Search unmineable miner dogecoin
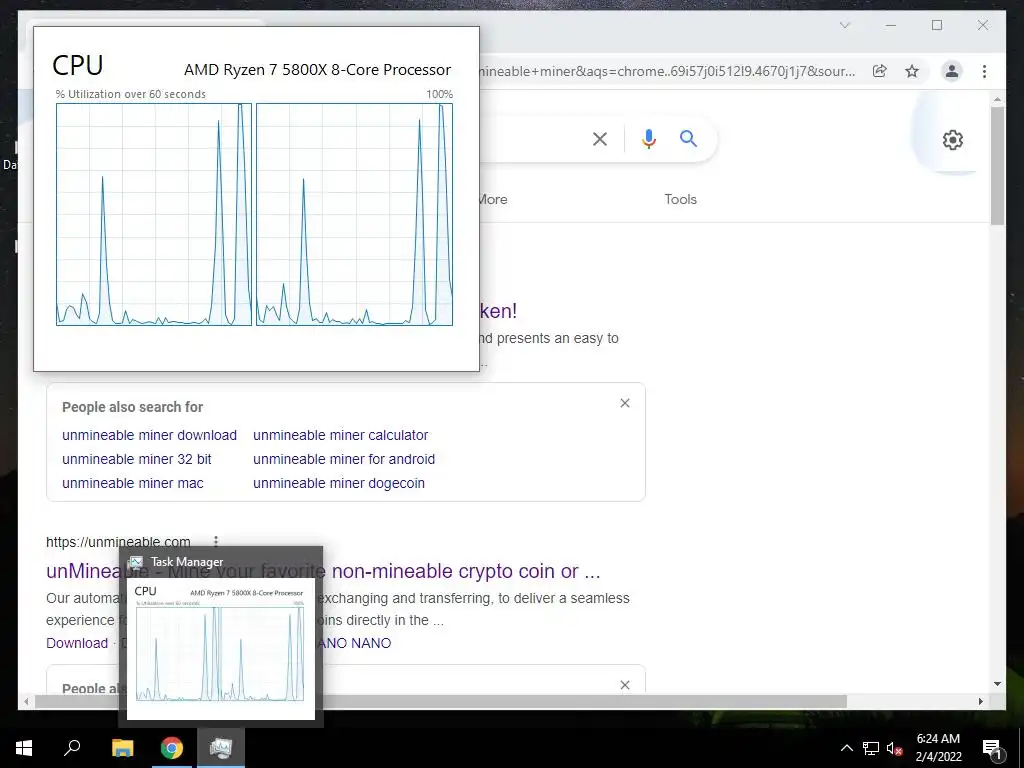Viewport: 1024px width, 768px height. coord(339,483)
